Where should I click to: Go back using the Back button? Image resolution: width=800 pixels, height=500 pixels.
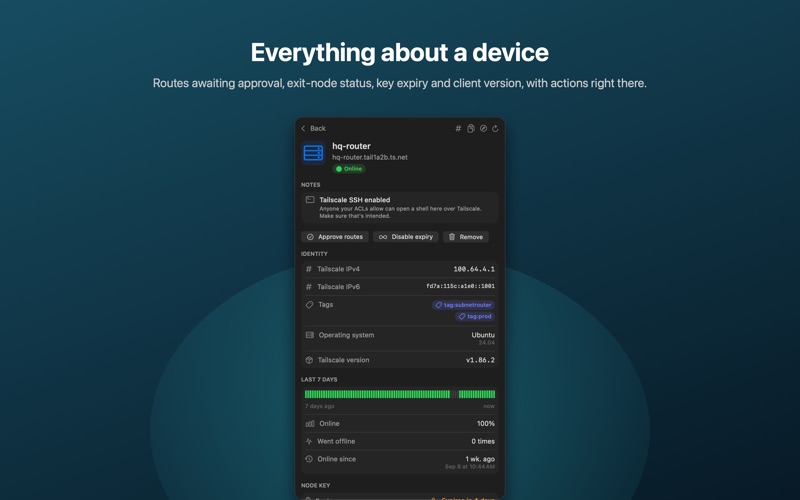[x=313, y=129]
